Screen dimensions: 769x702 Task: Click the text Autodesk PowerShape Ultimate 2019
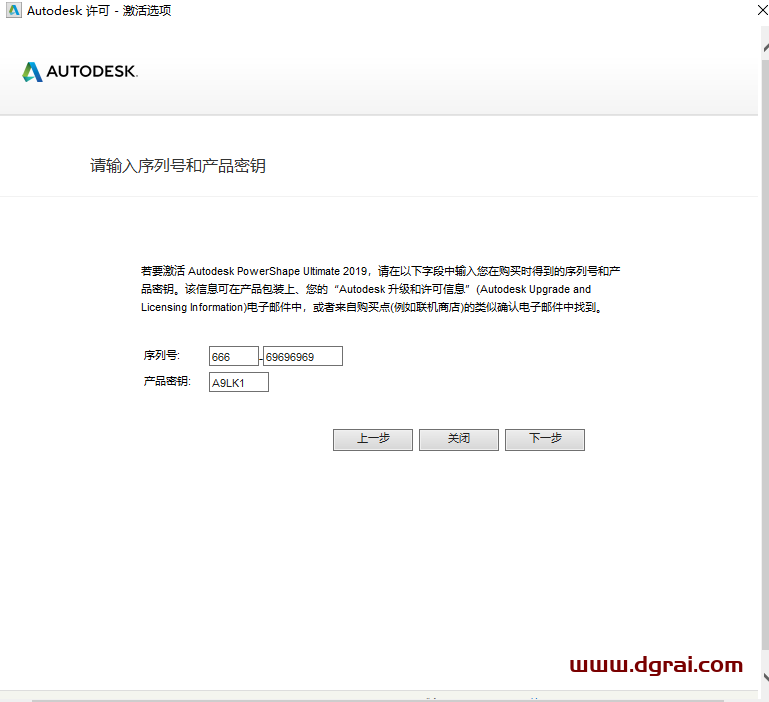point(277,271)
